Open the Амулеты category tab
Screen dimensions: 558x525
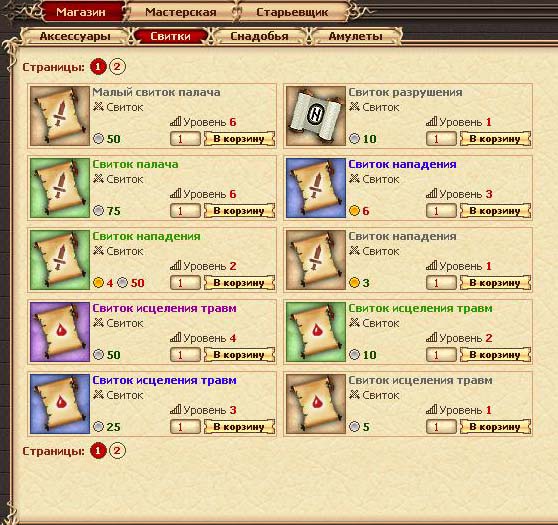(x=356, y=36)
